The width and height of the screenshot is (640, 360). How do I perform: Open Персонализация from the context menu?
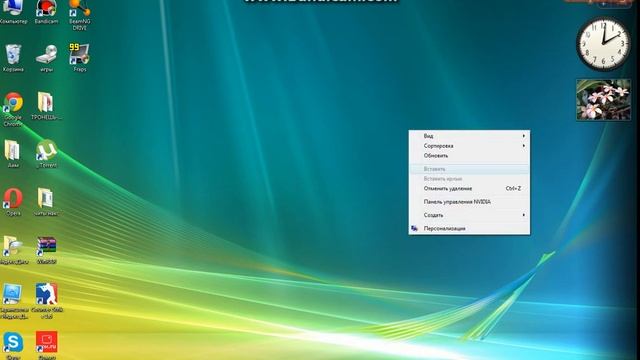point(469,229)
